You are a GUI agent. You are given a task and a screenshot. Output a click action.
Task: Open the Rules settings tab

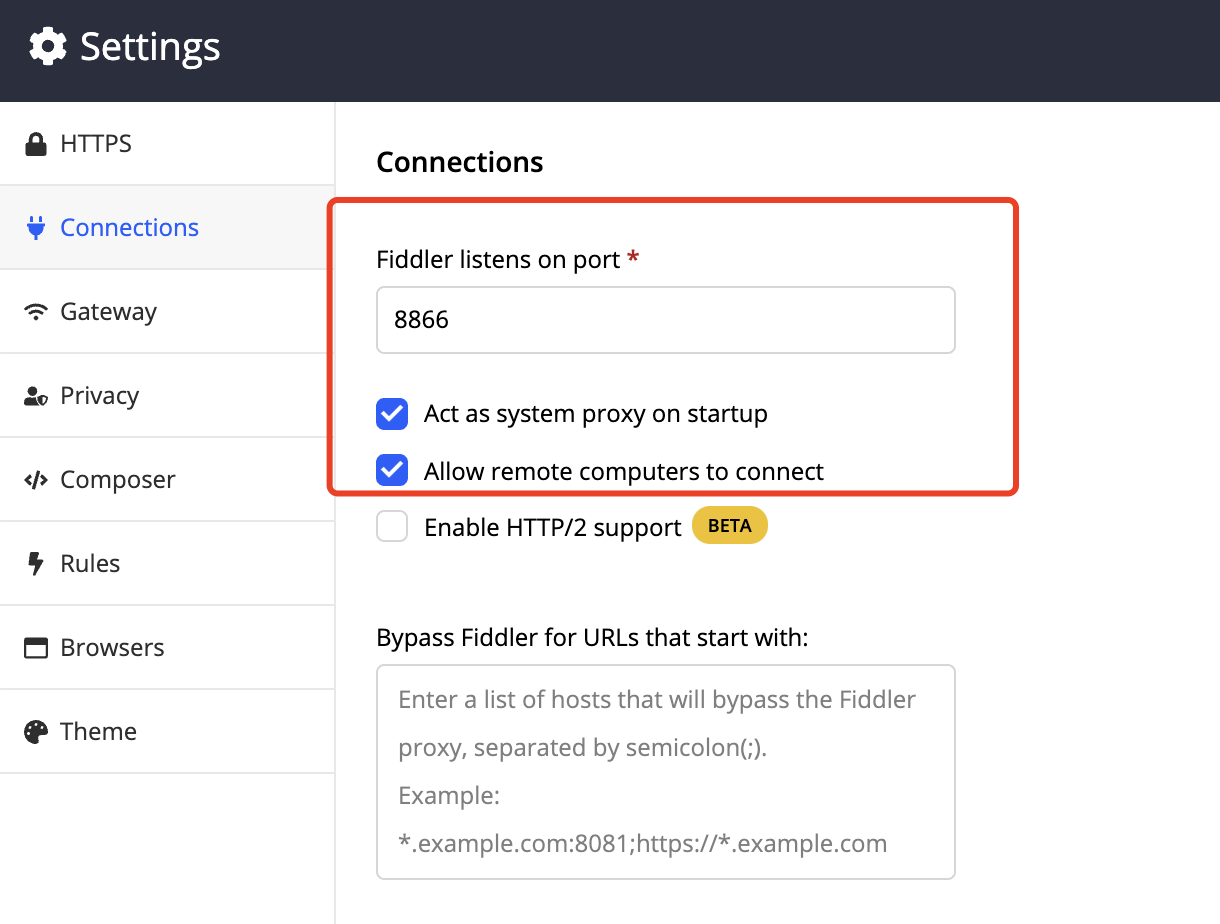90,564
